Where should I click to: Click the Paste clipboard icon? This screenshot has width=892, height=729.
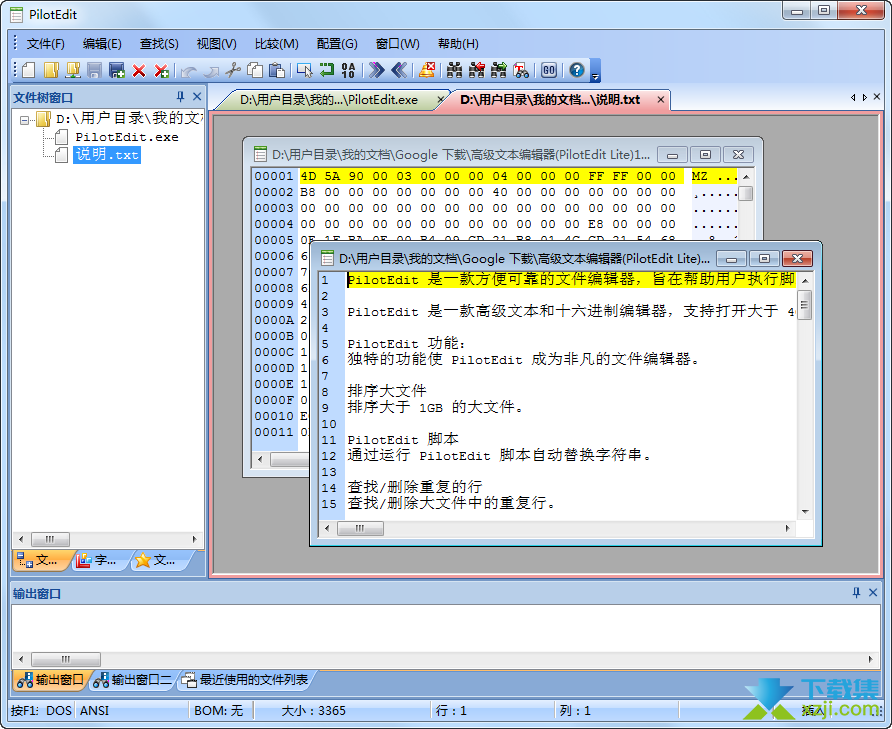tap(277, 70)
